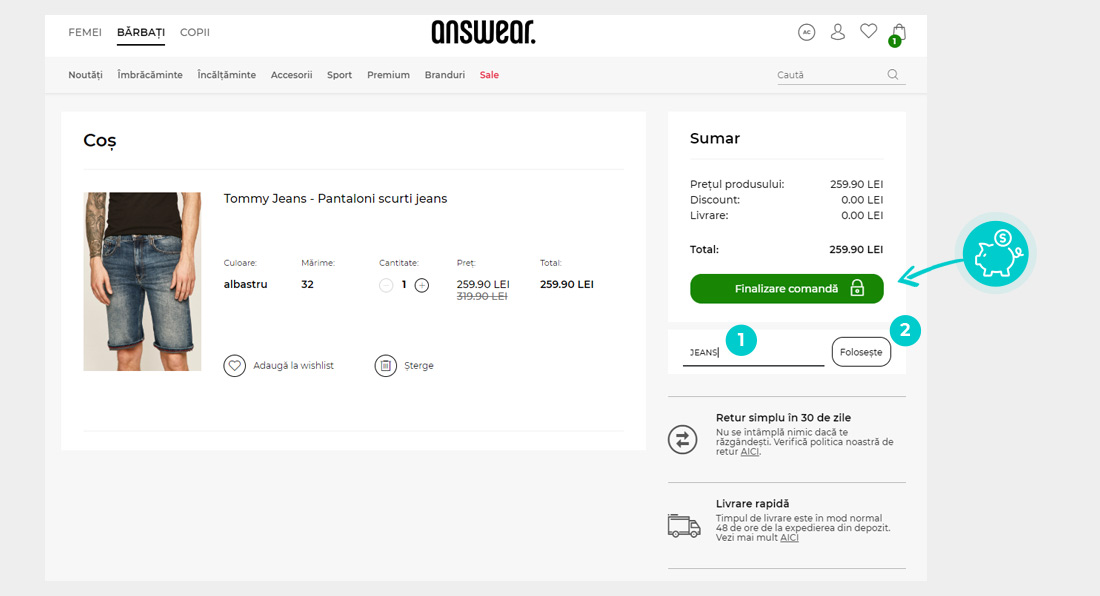Click the Sumar heading
Viewport: 1100px width, 596px height.
click(715, 138)
